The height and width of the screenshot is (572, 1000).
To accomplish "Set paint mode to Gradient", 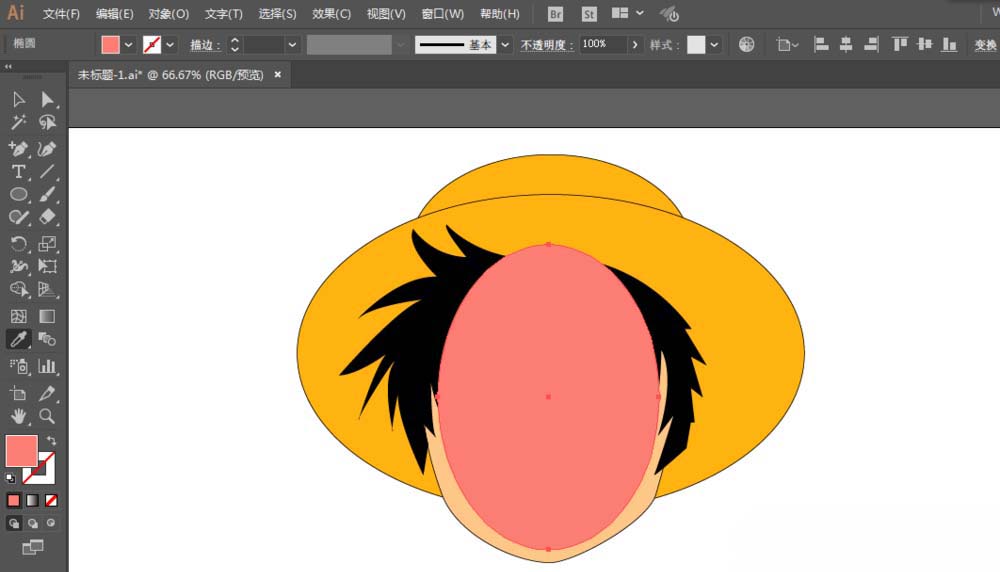I will tap(33, 500).
